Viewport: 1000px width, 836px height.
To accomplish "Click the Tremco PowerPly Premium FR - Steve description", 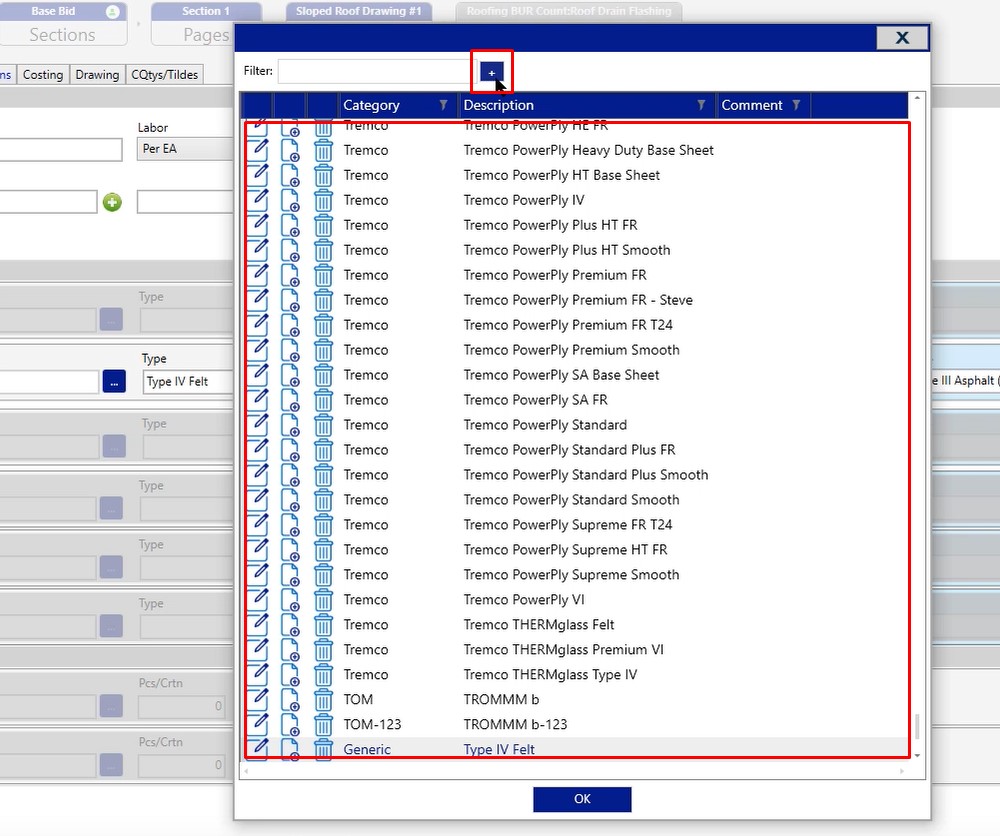I will pyautogui.click(x=578, y=300).
